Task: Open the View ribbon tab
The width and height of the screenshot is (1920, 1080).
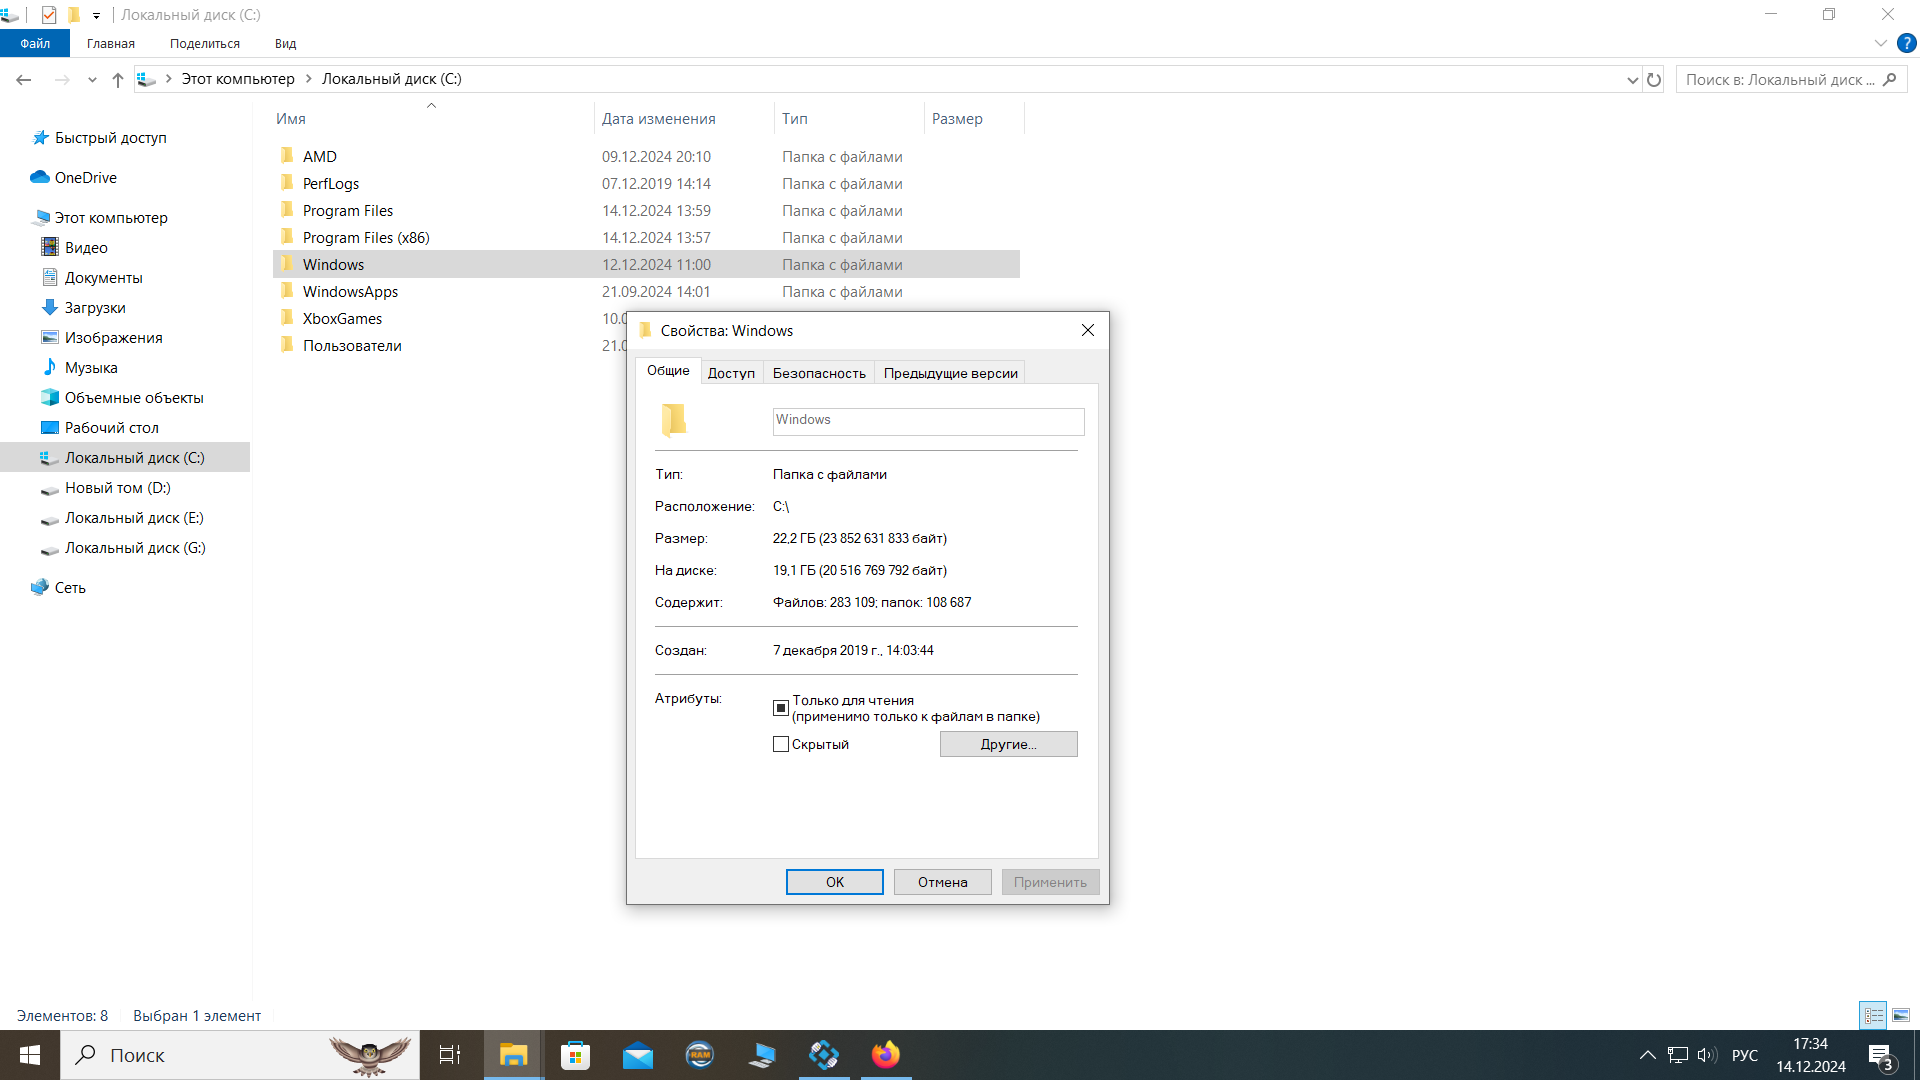Action: [285, 43]
